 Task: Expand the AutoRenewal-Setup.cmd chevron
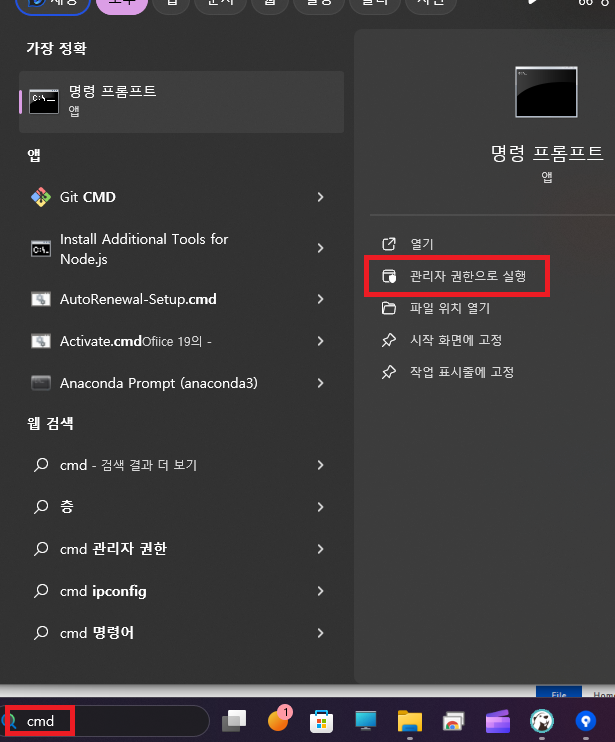(x=321, y=299)
